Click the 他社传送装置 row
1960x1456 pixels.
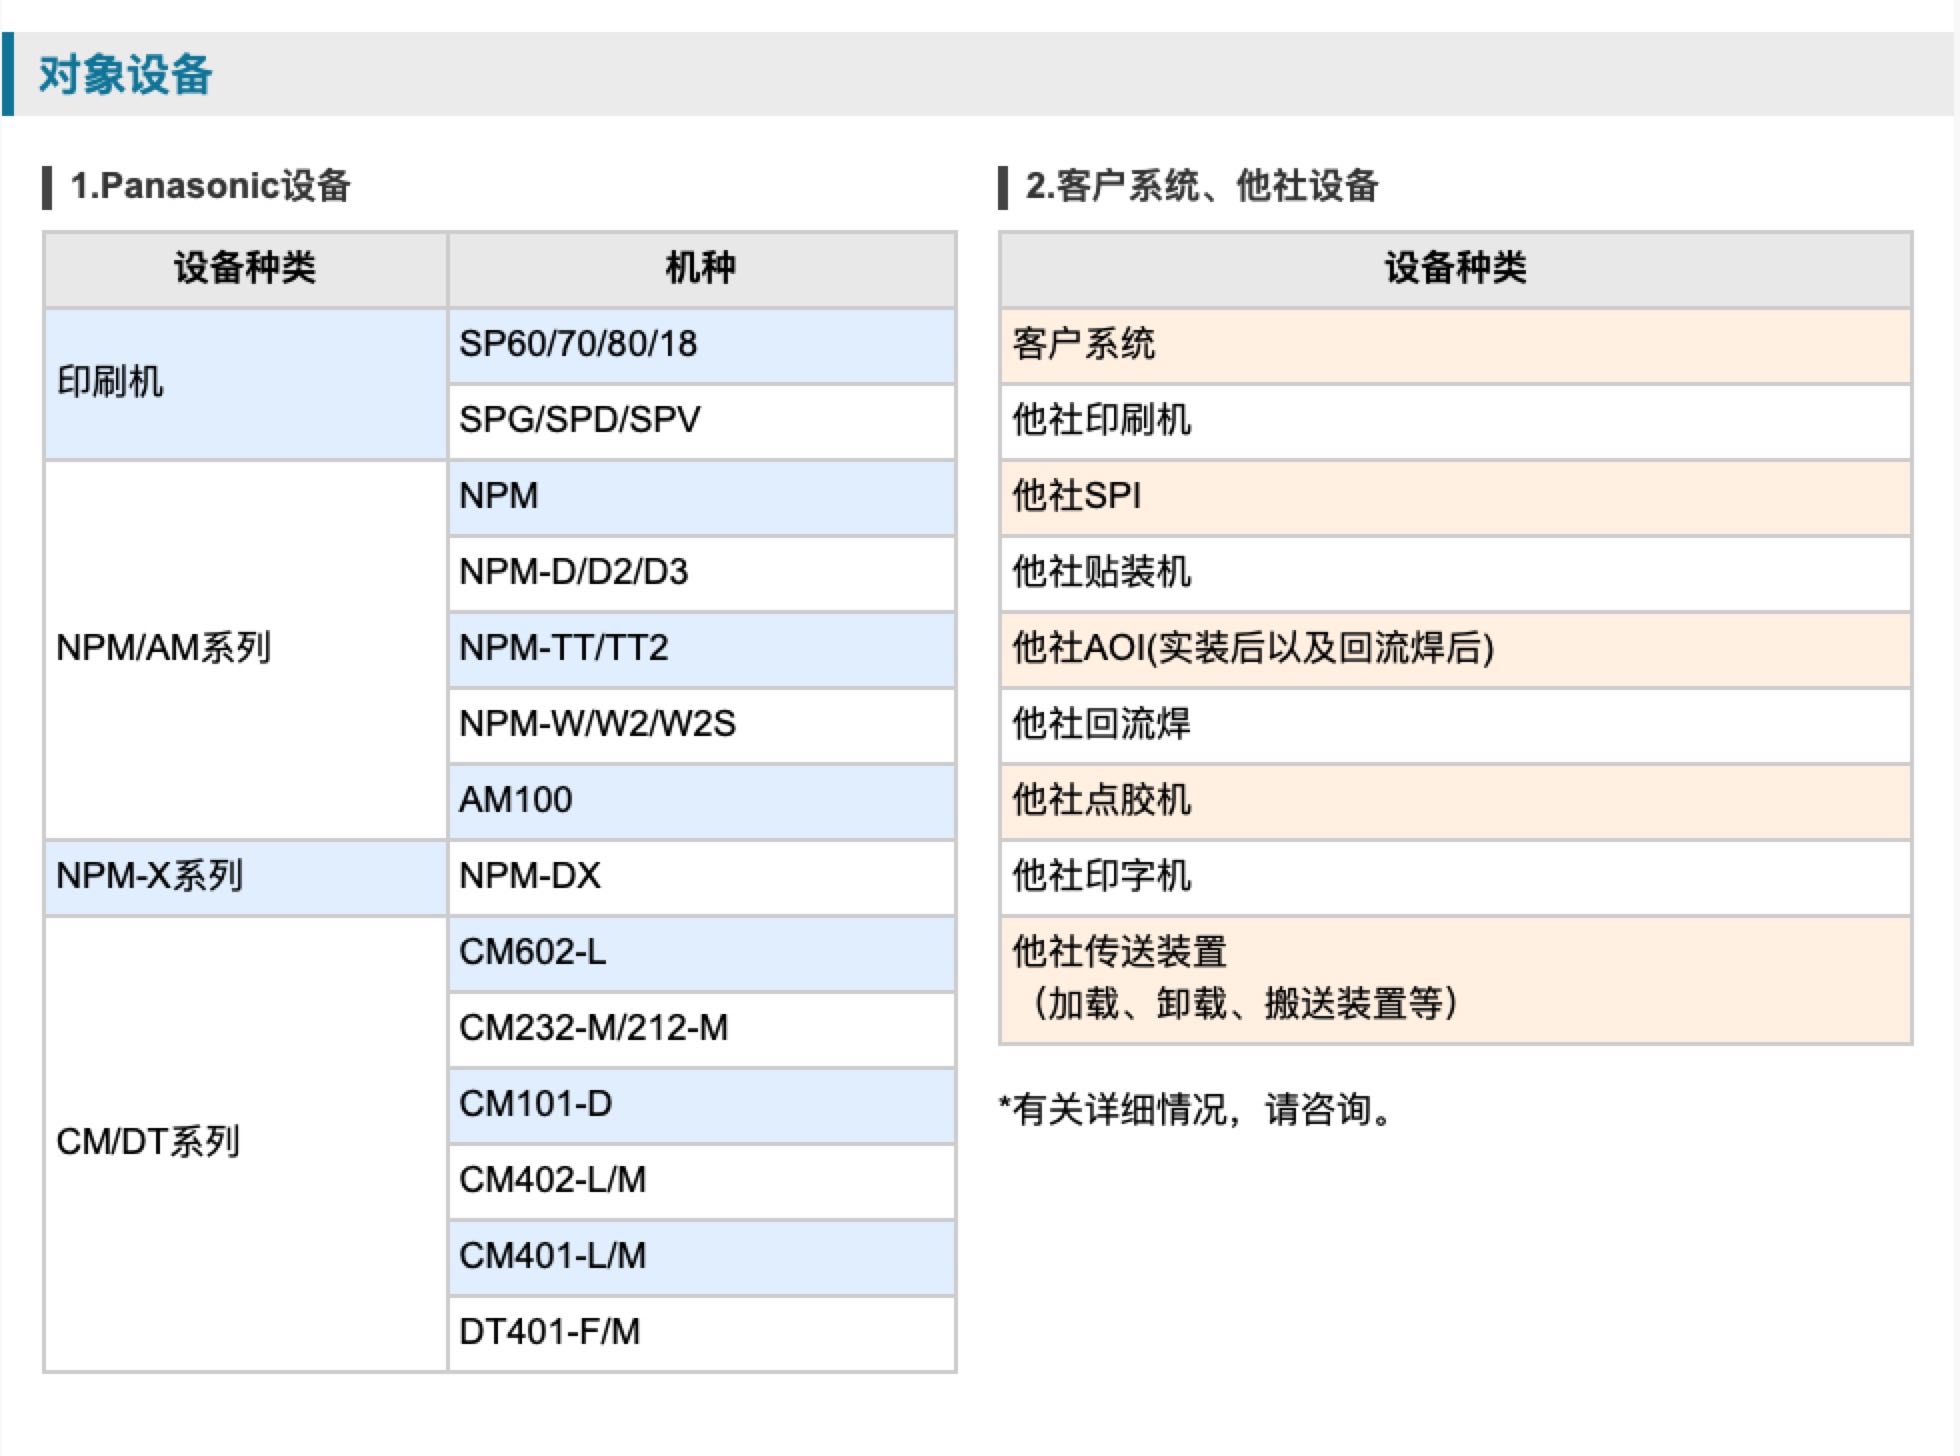pyautogui.click(x=1455, y=980)
